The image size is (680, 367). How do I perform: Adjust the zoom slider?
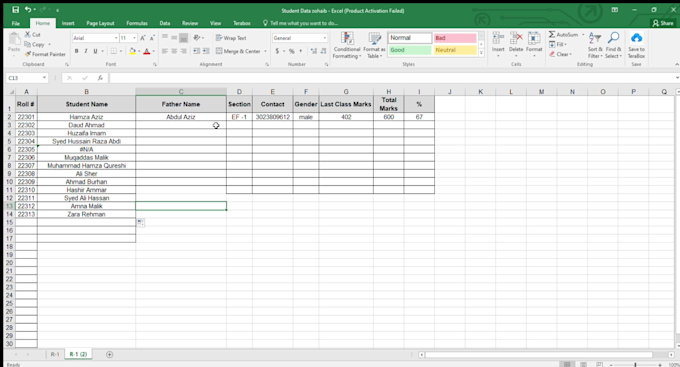tap(635, 365)
